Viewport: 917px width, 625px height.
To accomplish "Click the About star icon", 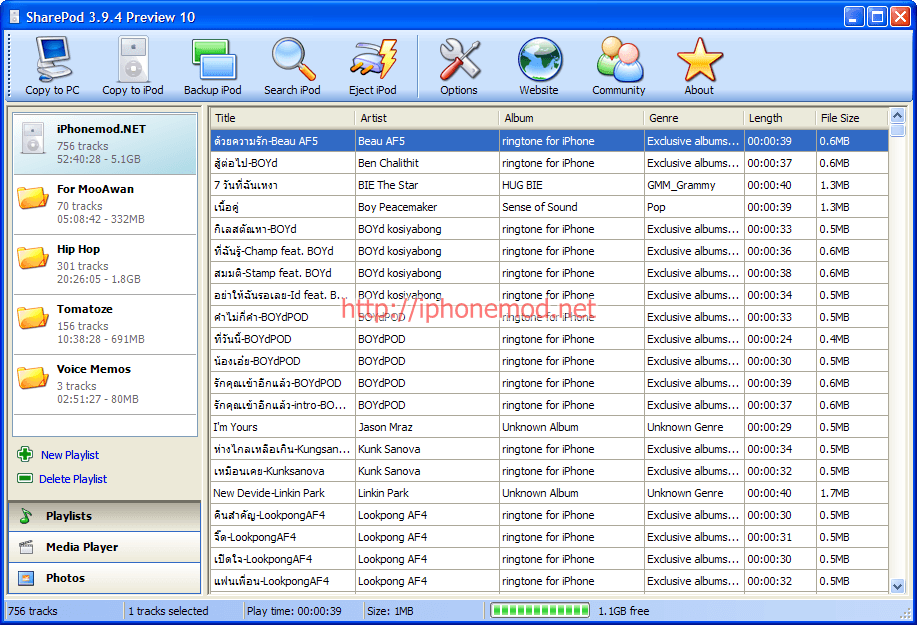I will (x=699, y=60).
